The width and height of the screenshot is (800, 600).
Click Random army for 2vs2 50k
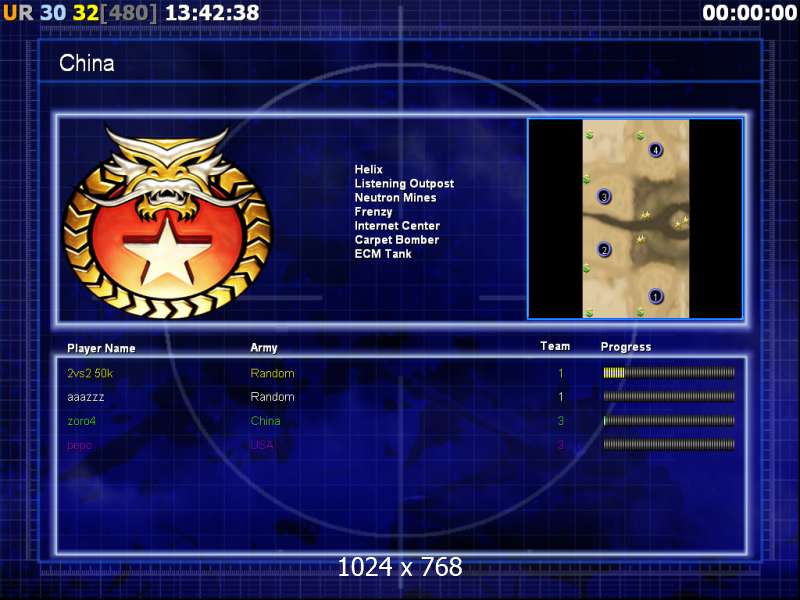272,373
